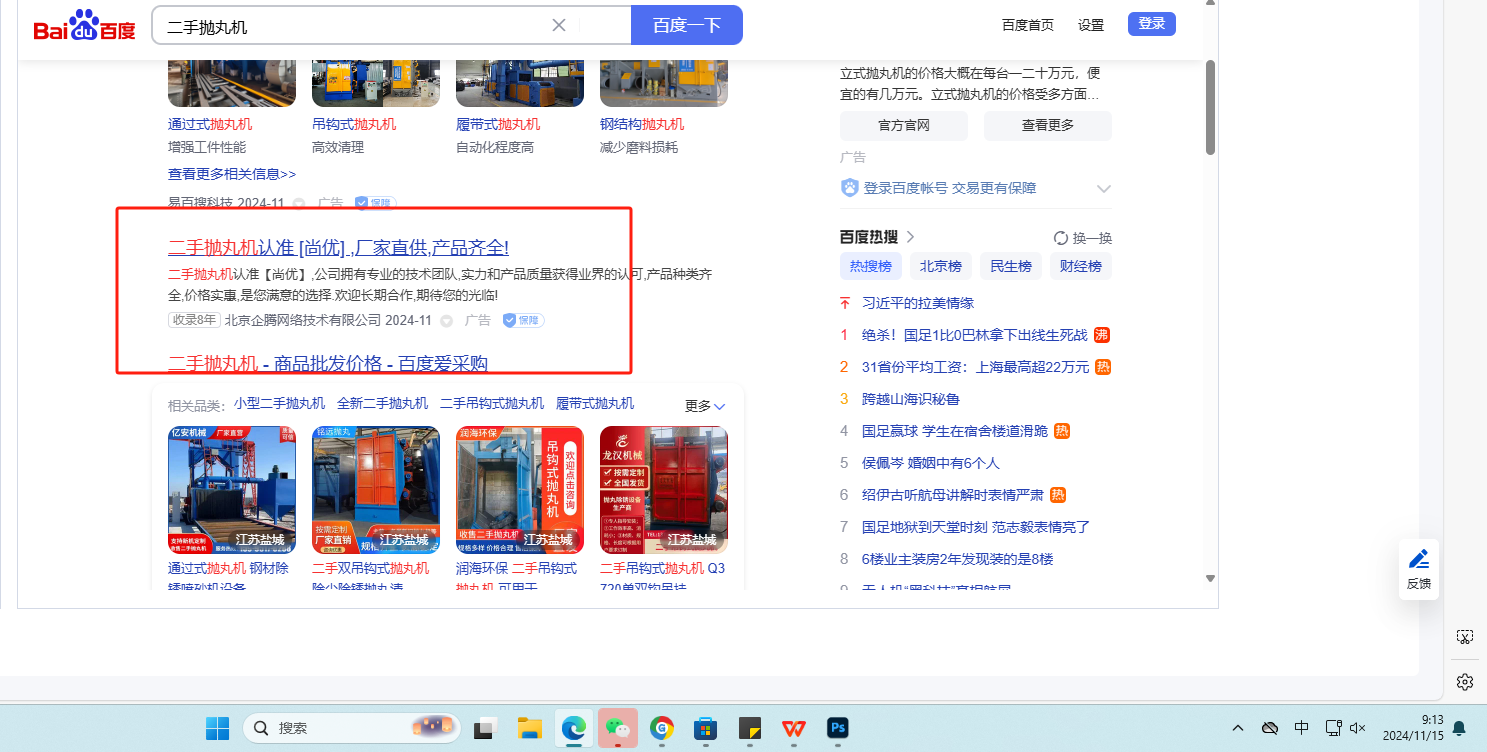This screenshot has width=1487, height=752.
Task: Open the notification bell in the taskbar
Action: [x=1459, y=728]
